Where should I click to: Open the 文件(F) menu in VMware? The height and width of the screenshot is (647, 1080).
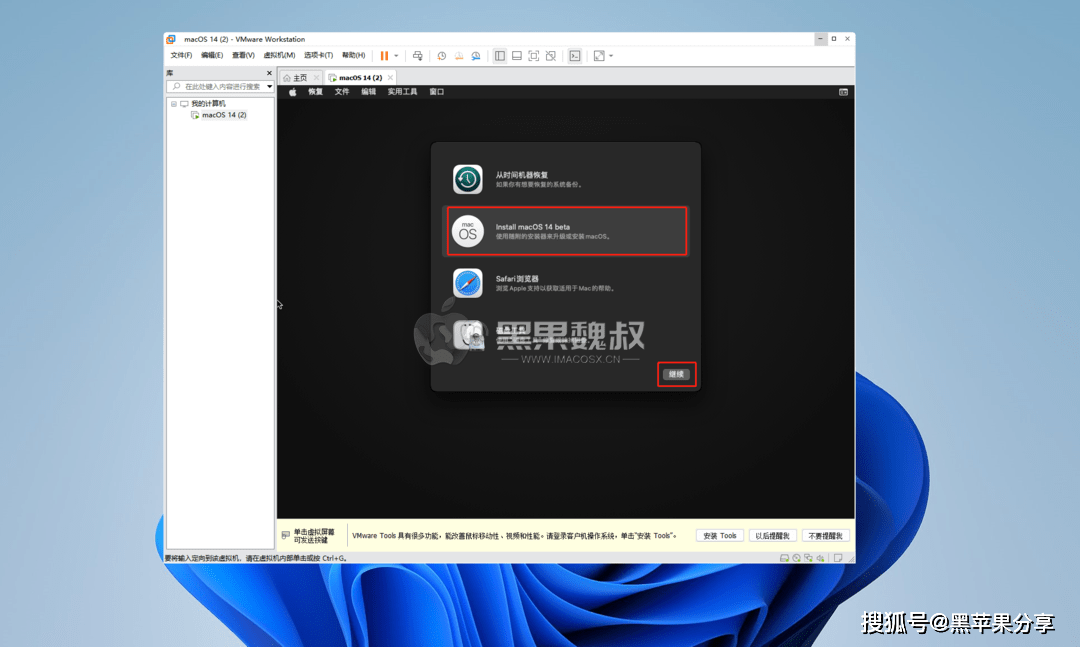pyautogui.click(x=181, y=55)
